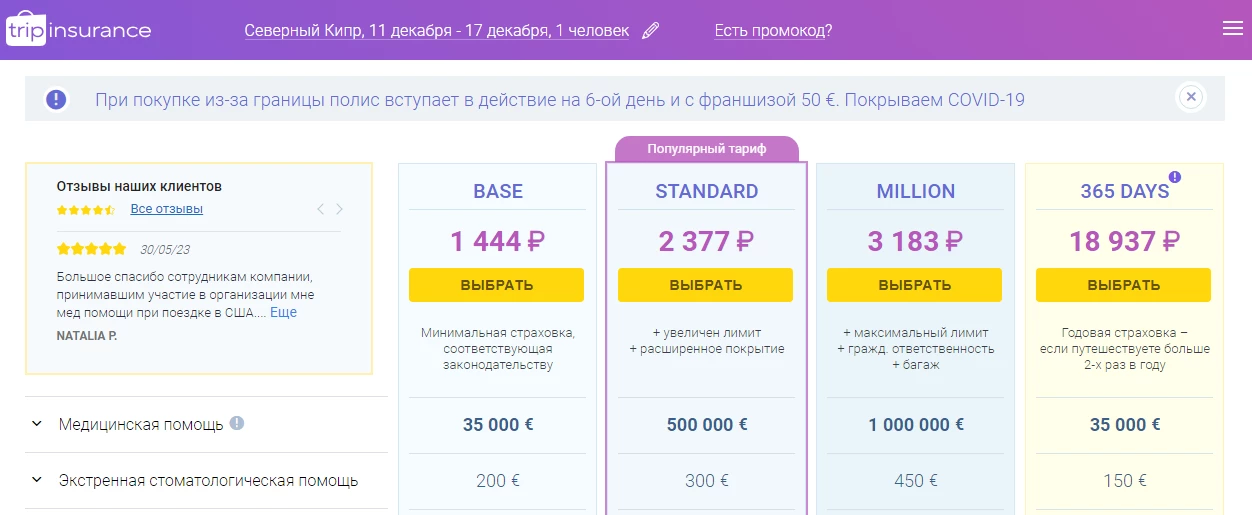Show previous customer review arrow
Viewport: 1252px width, 515px height.
point(320,209)
